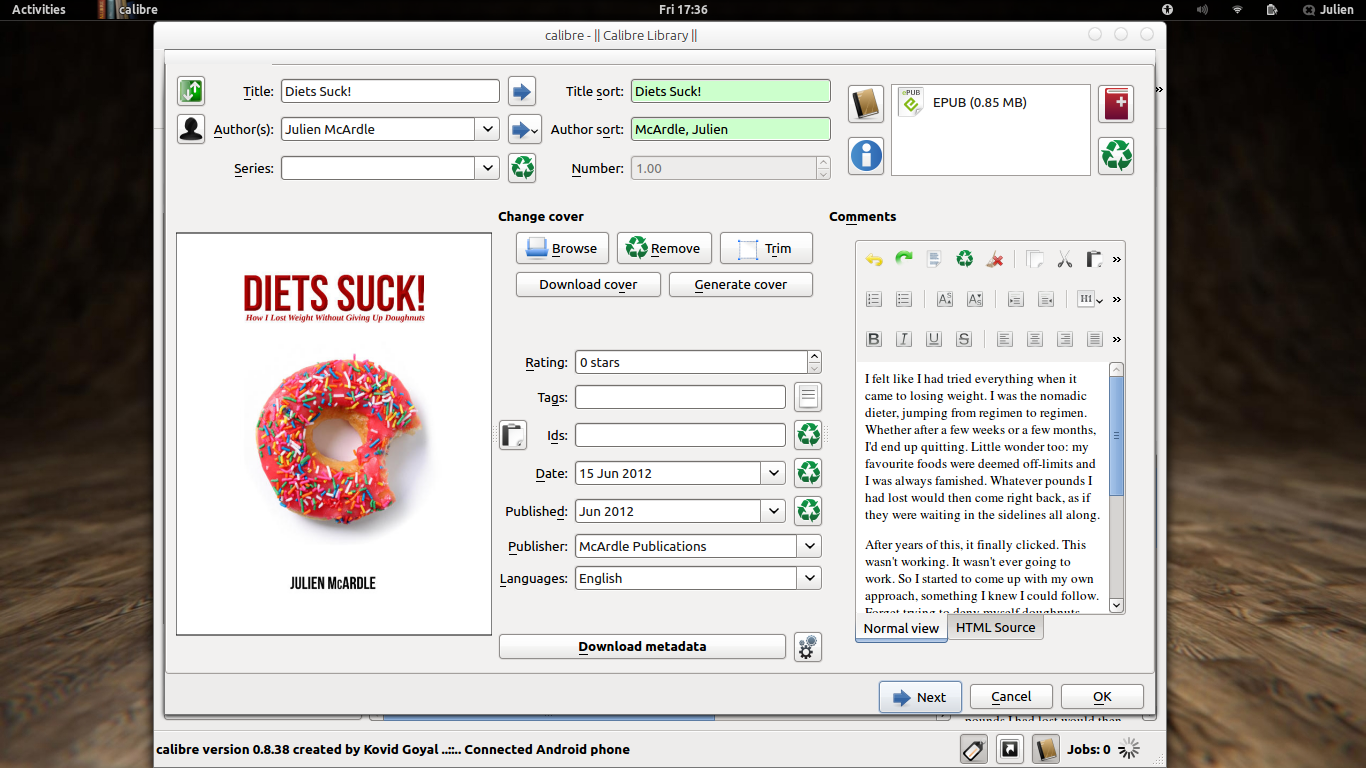Click Generate cover button
Screen dimensions: 1366x768
(741, 284)
